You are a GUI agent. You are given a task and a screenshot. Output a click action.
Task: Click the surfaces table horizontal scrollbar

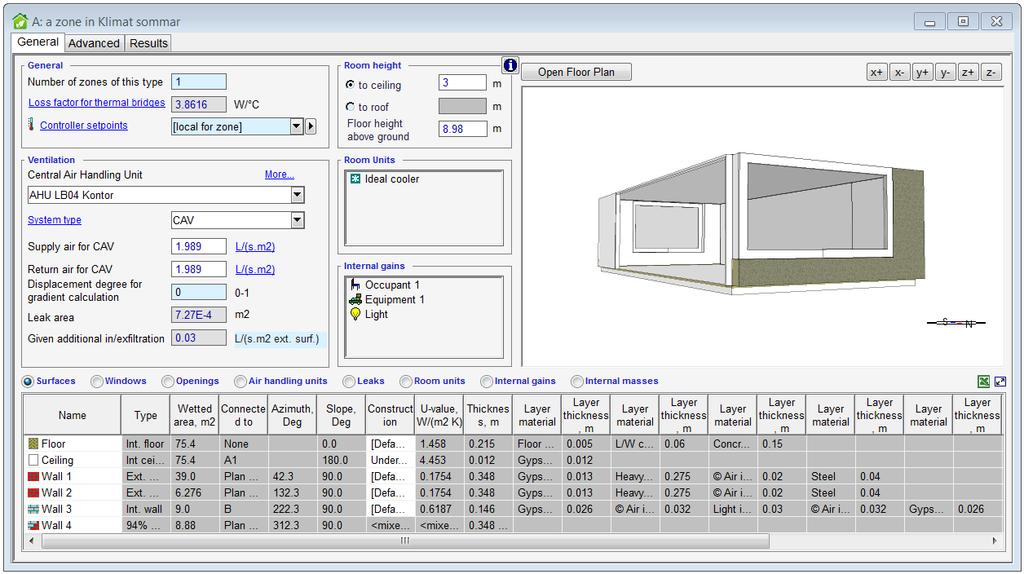(405, 541)
